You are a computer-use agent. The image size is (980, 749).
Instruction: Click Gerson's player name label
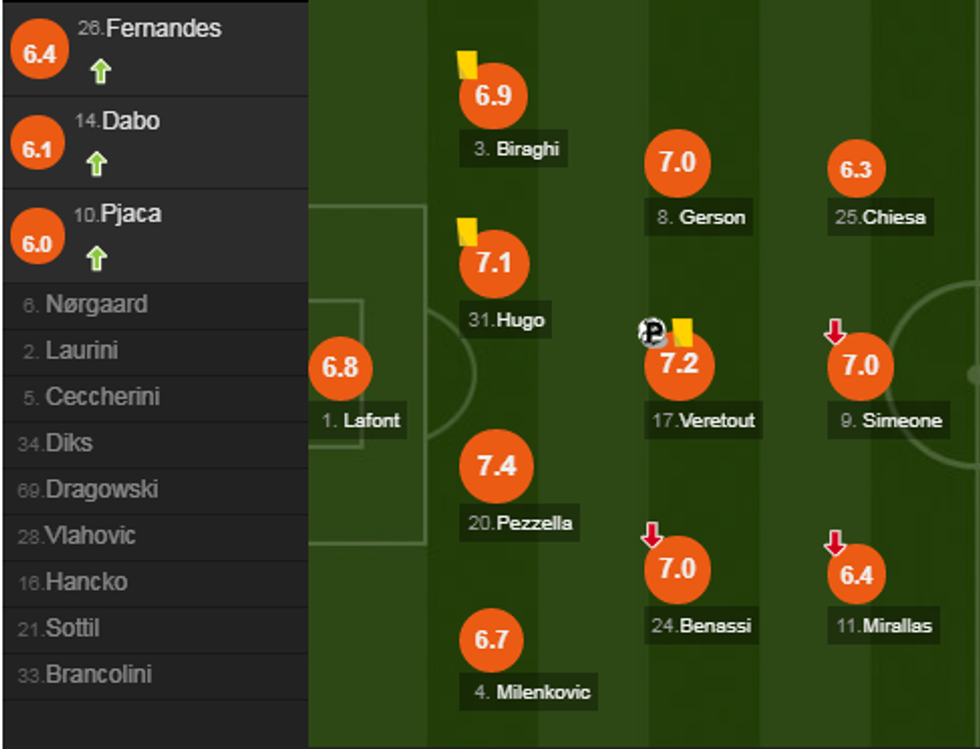712,217
